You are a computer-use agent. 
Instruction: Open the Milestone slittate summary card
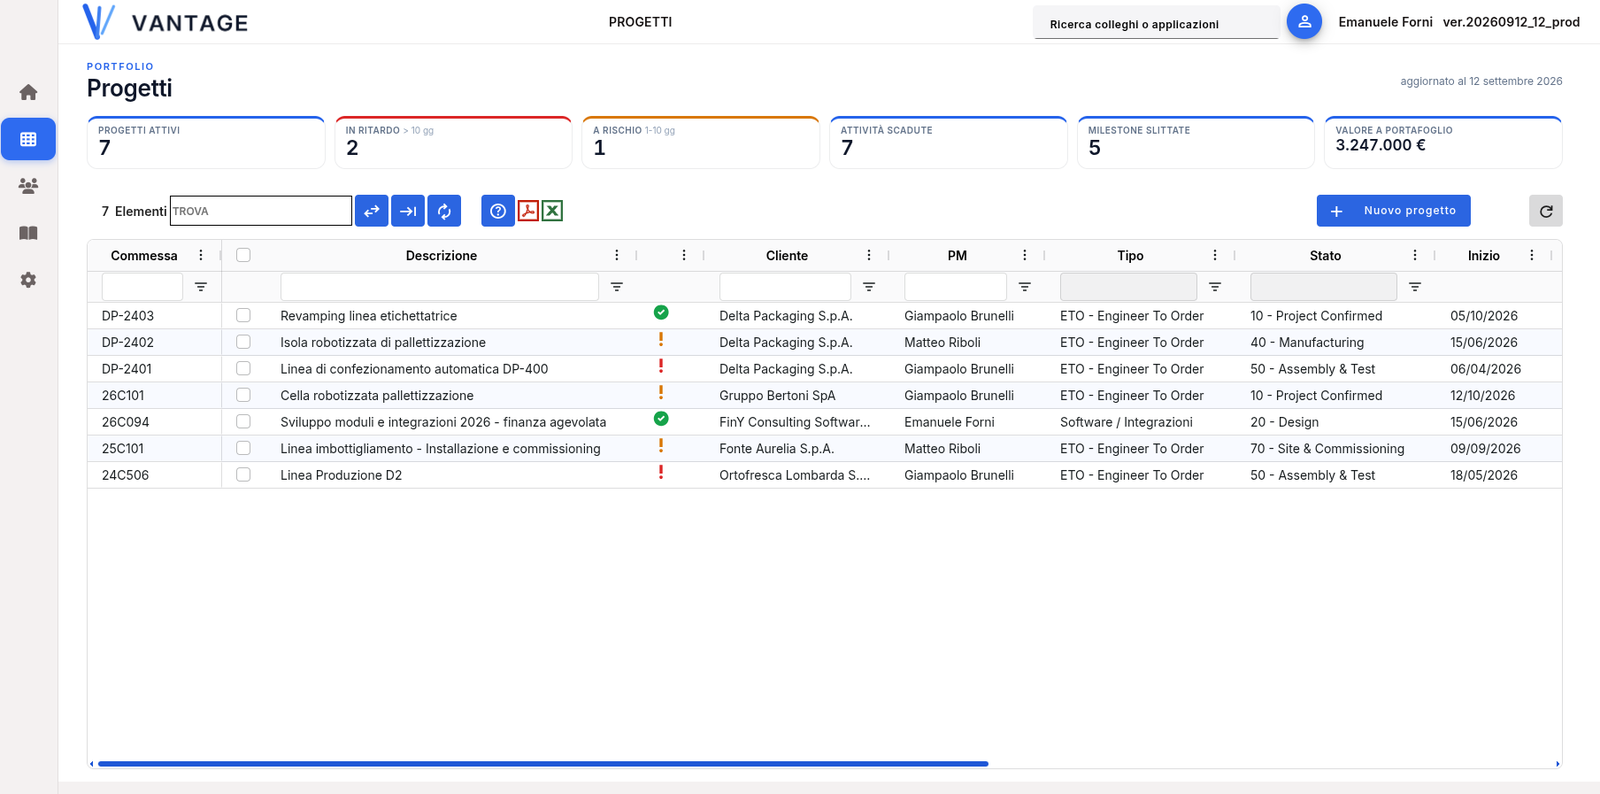[x=1196, y=143]
